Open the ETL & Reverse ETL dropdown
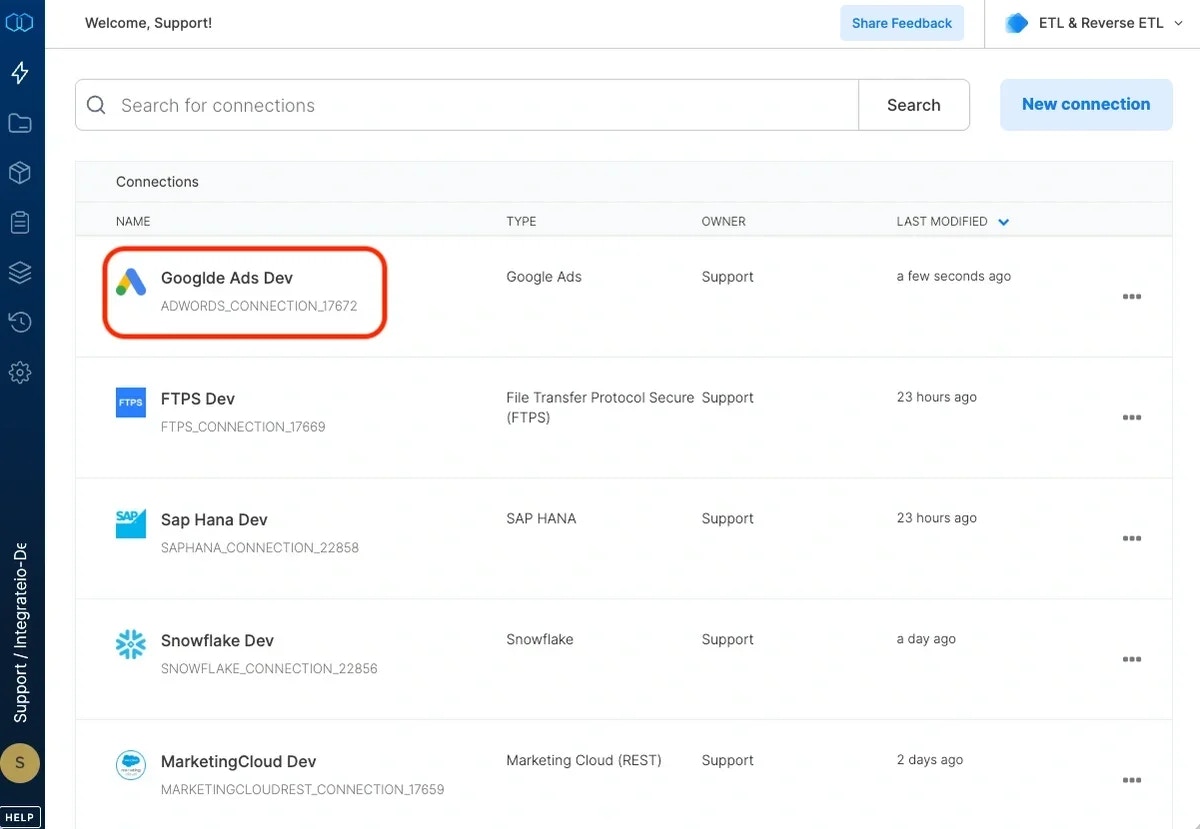The height and width of the screenshot is (829, 1200). click(1092, 22)
